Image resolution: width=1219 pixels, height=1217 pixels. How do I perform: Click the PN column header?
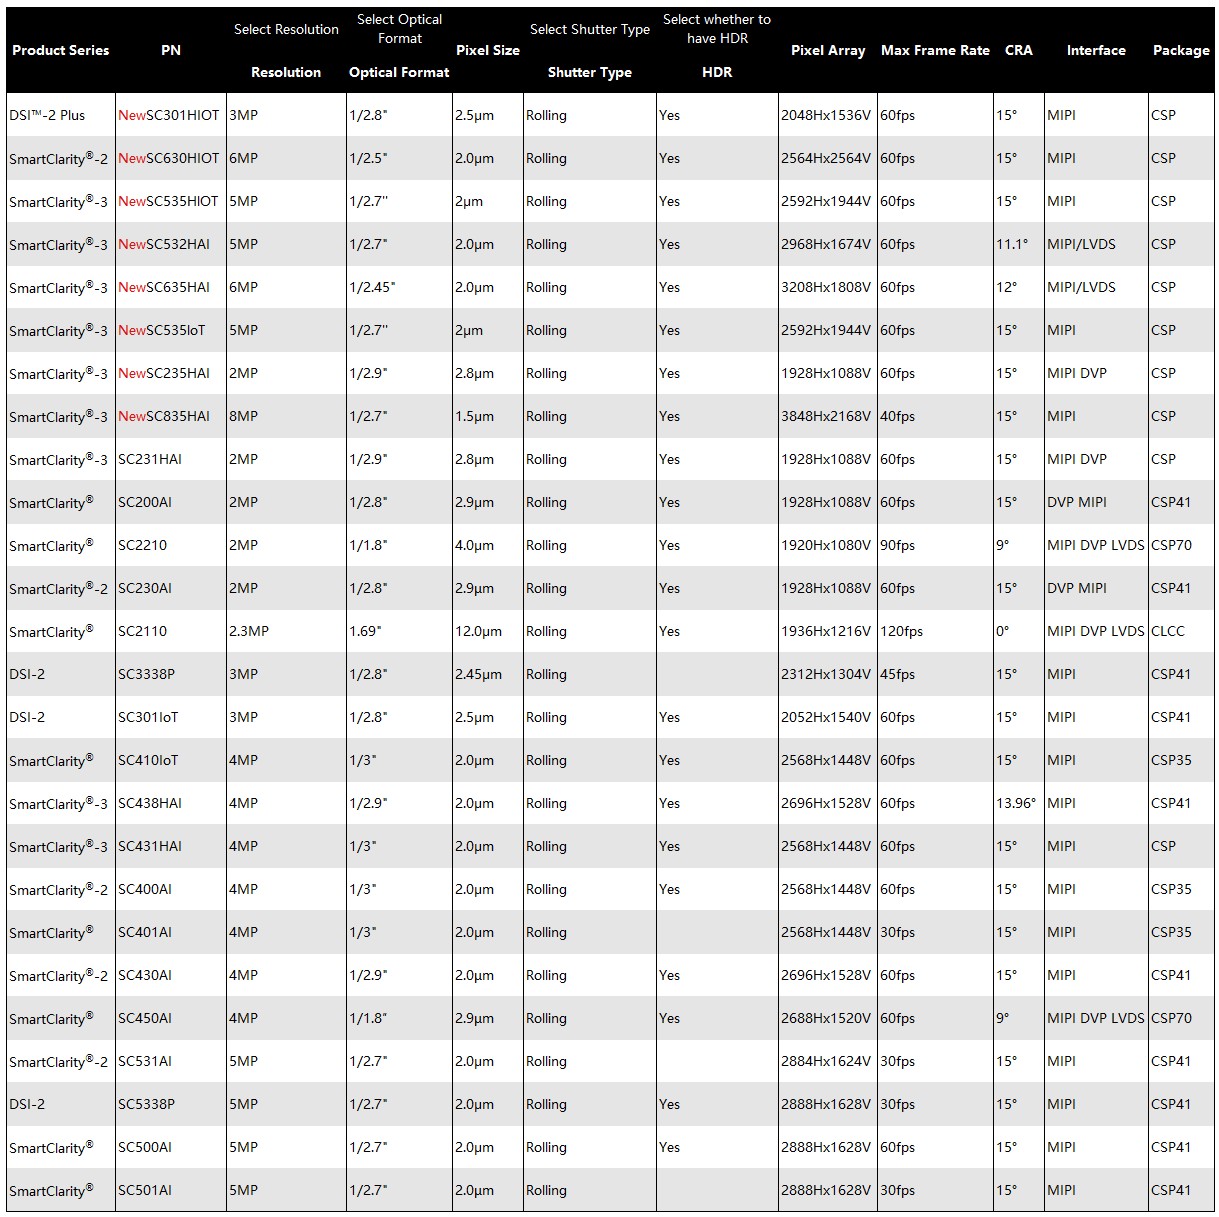point(171,50)
